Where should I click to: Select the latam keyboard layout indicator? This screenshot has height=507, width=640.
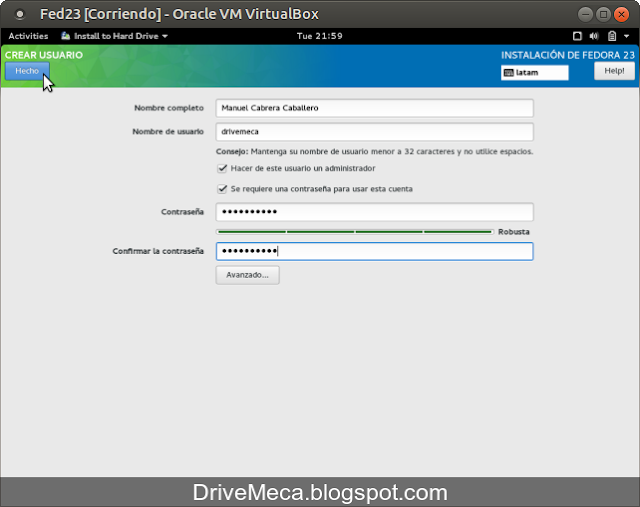pyautogui.click(x=534, y=73)
